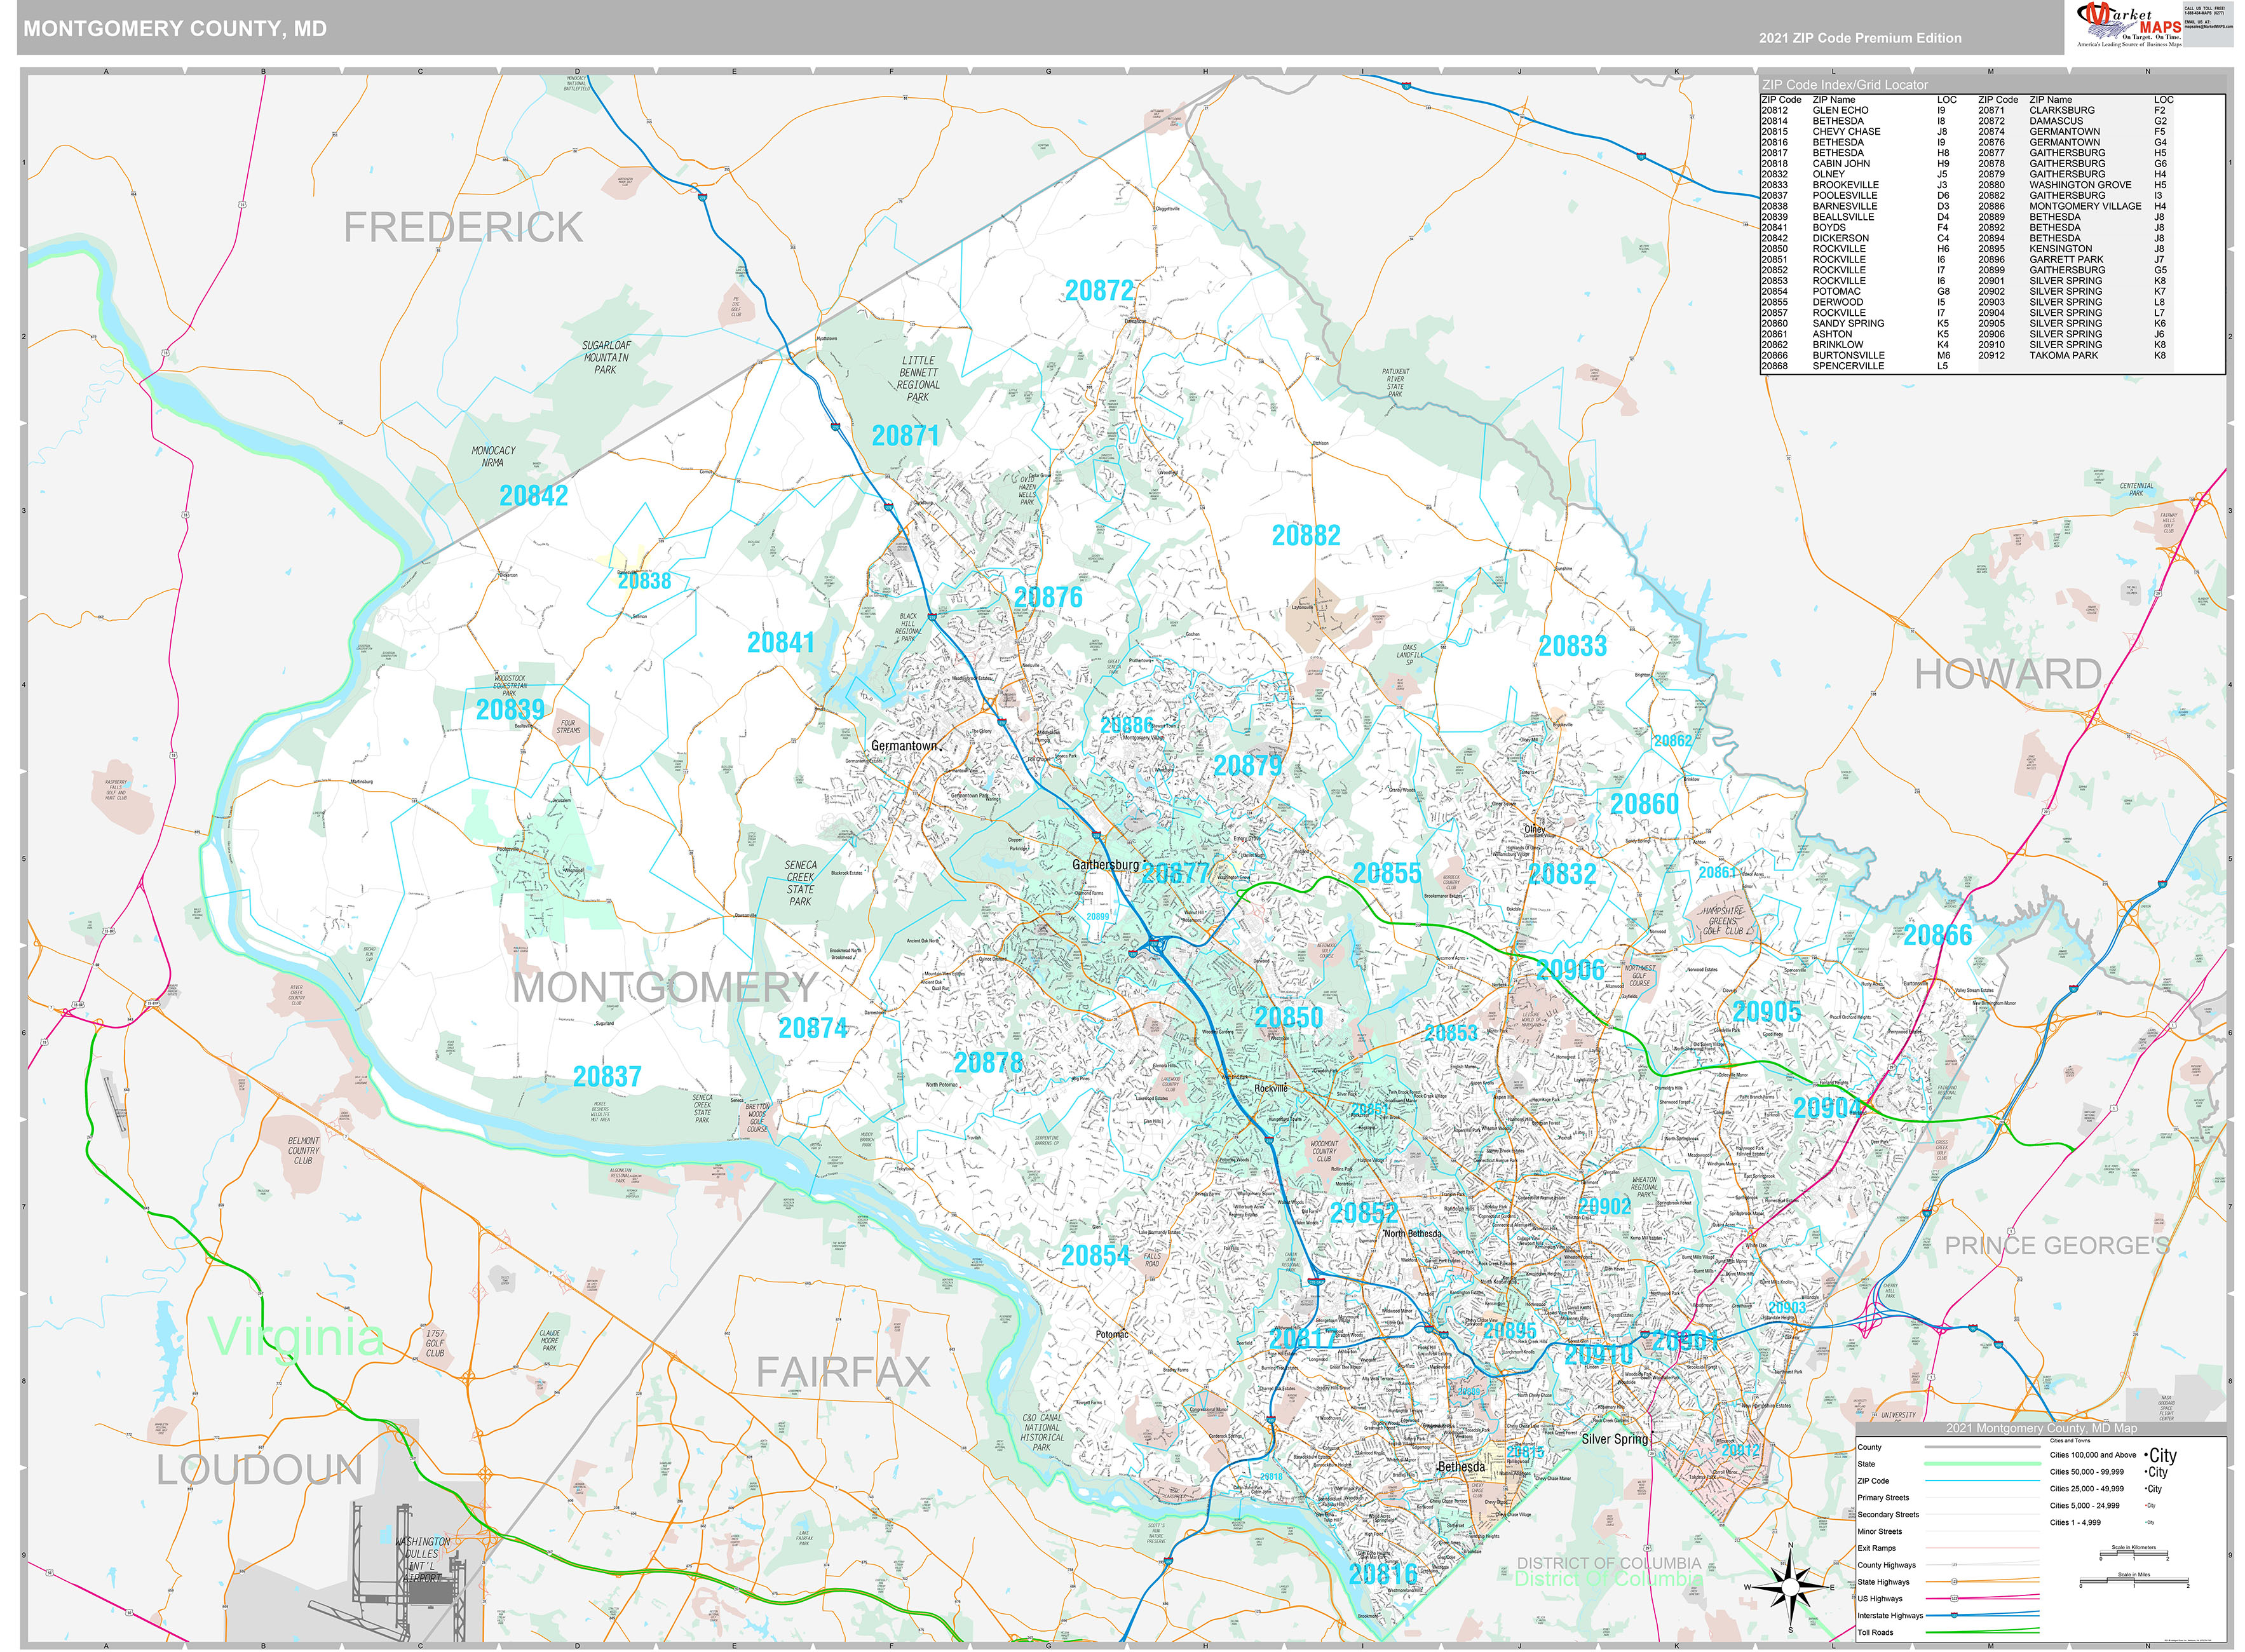Click the C&O Canal National Historical Park label
Screen dimensions: 2245x1652
(1042, 1433)
